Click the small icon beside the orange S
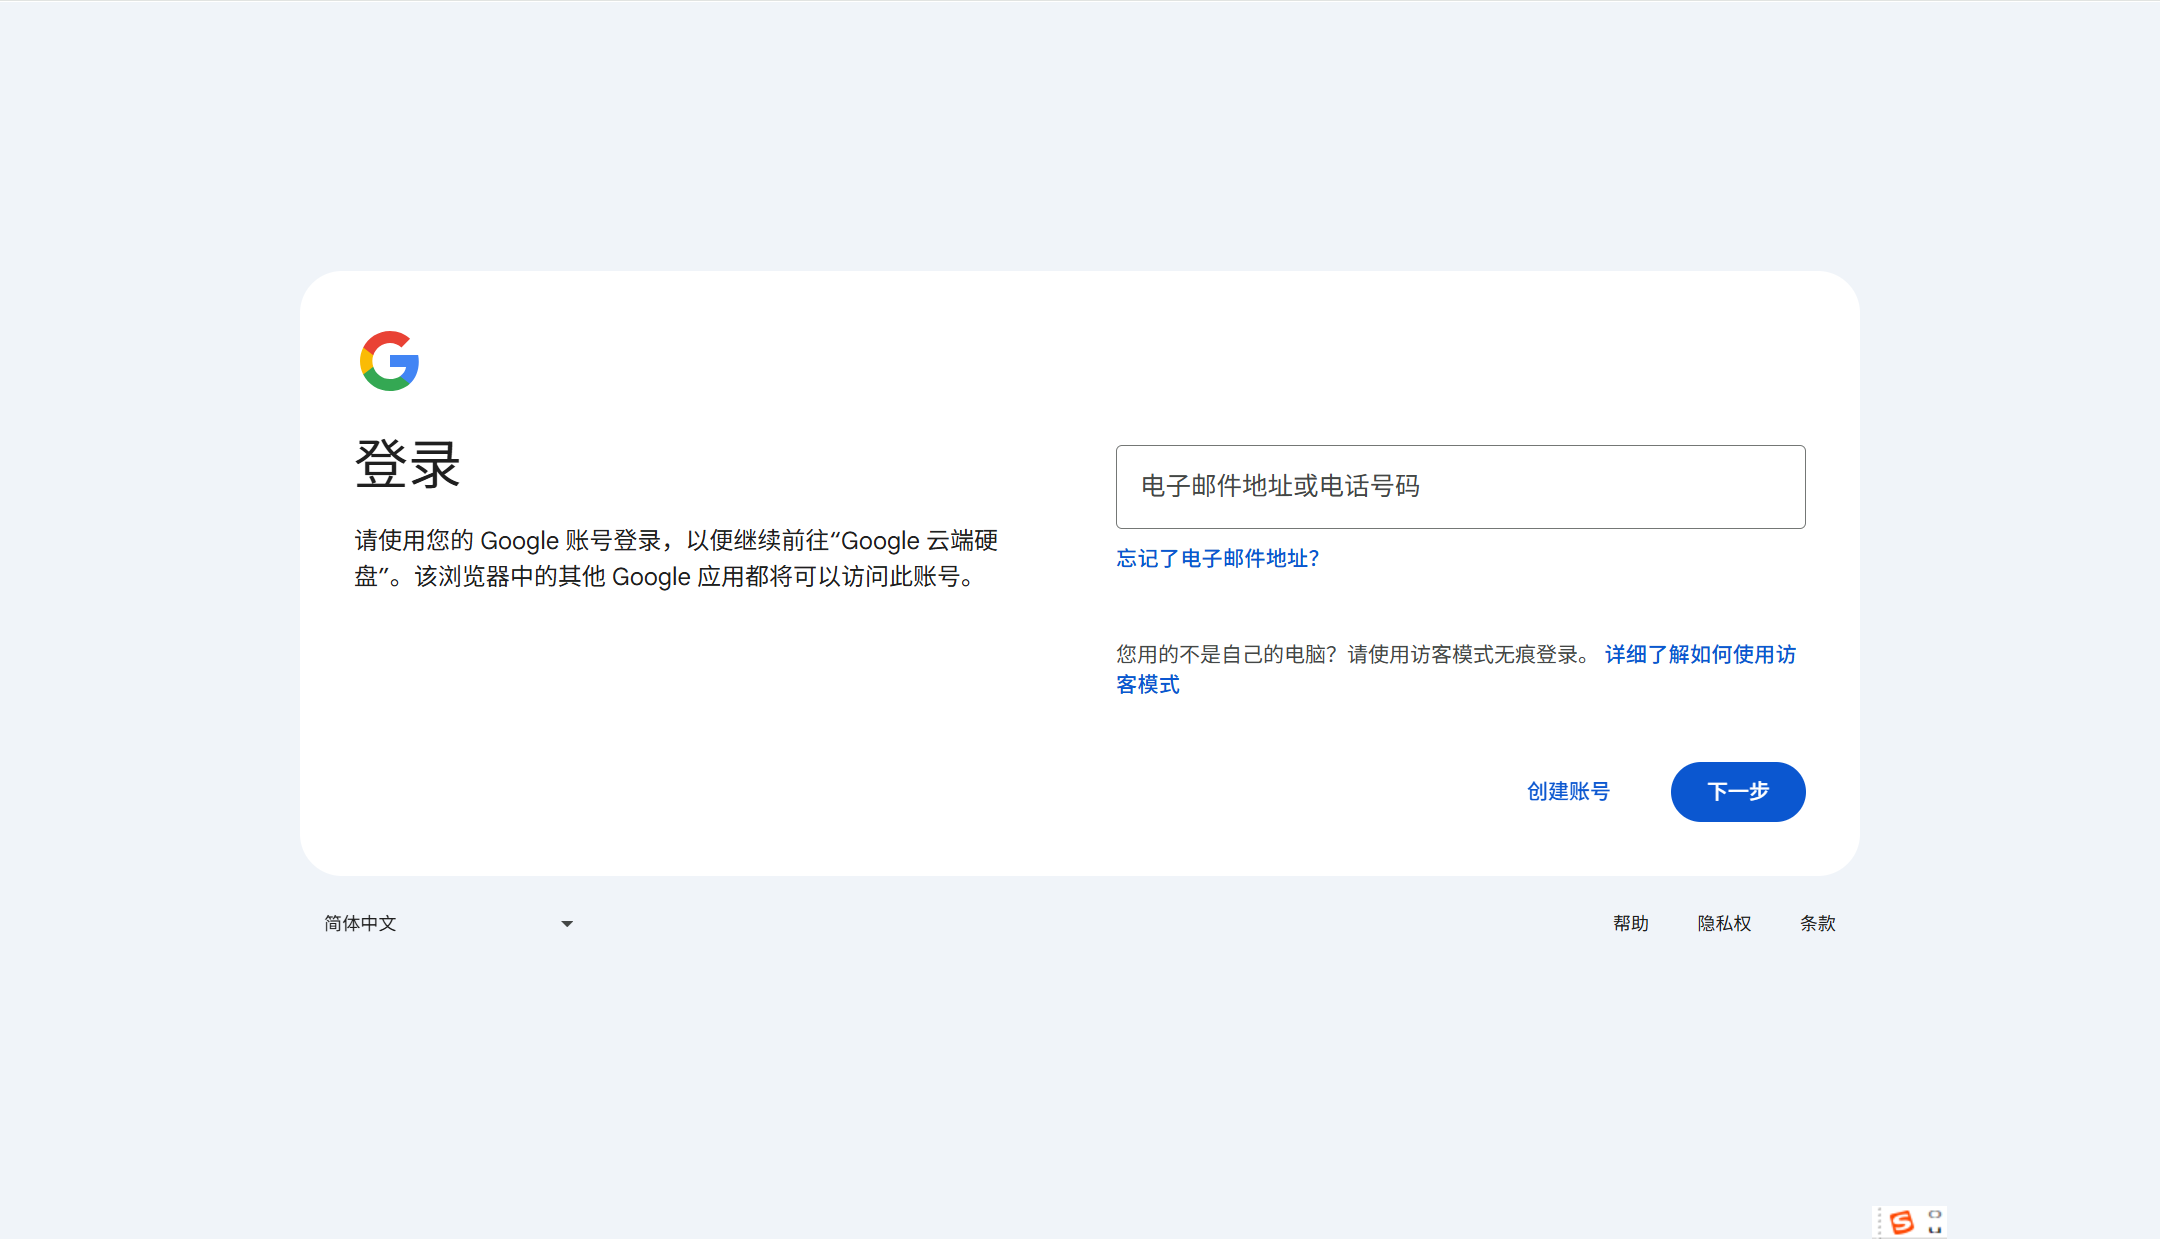2160x1239 pixels. click(x=1933, y=1221)
